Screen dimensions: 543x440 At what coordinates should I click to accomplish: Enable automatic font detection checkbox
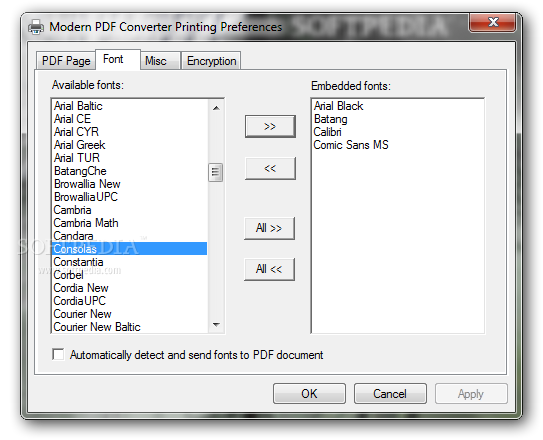point(58,354)
